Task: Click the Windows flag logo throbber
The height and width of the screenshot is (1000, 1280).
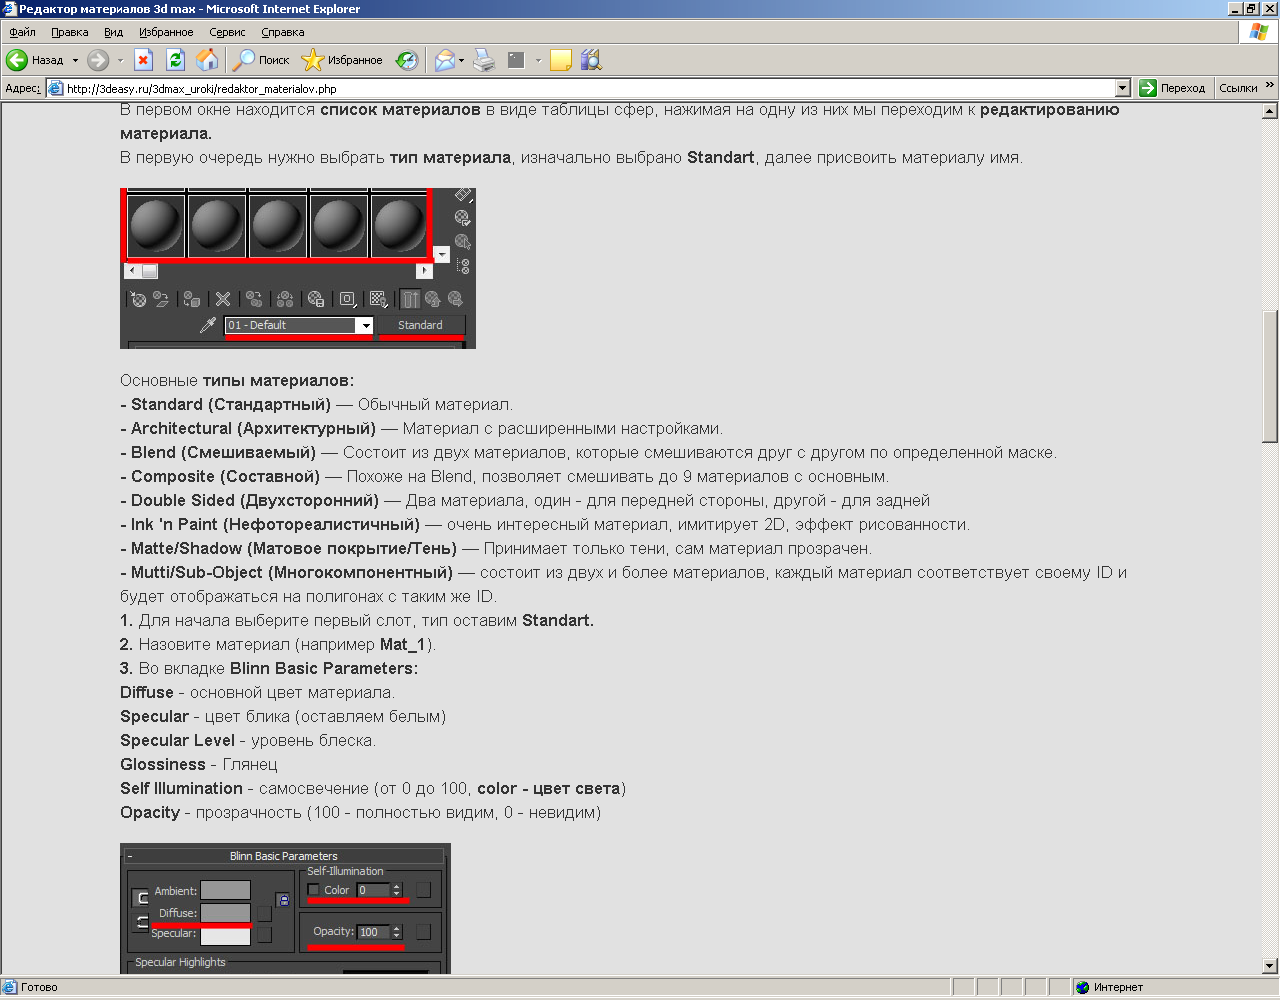Action: (x=1258, y=32)
